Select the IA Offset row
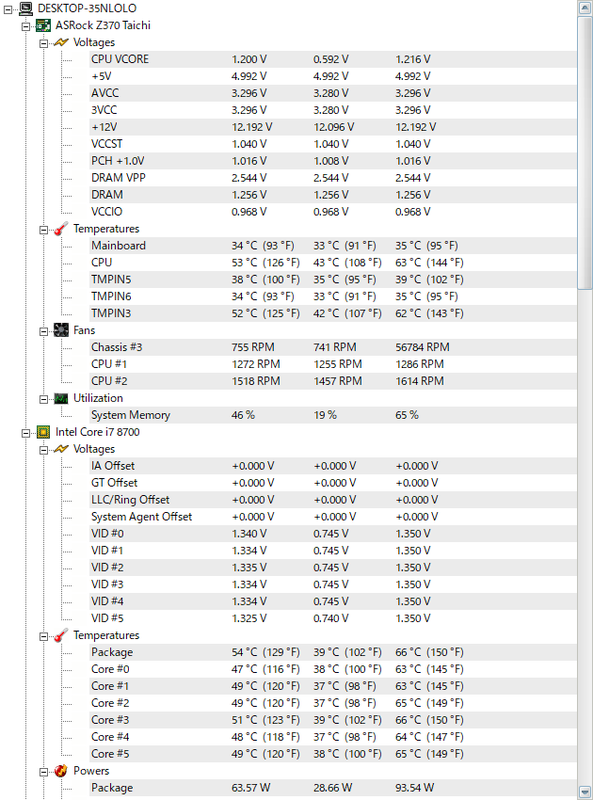593x800 pixels. coord(333,466)
